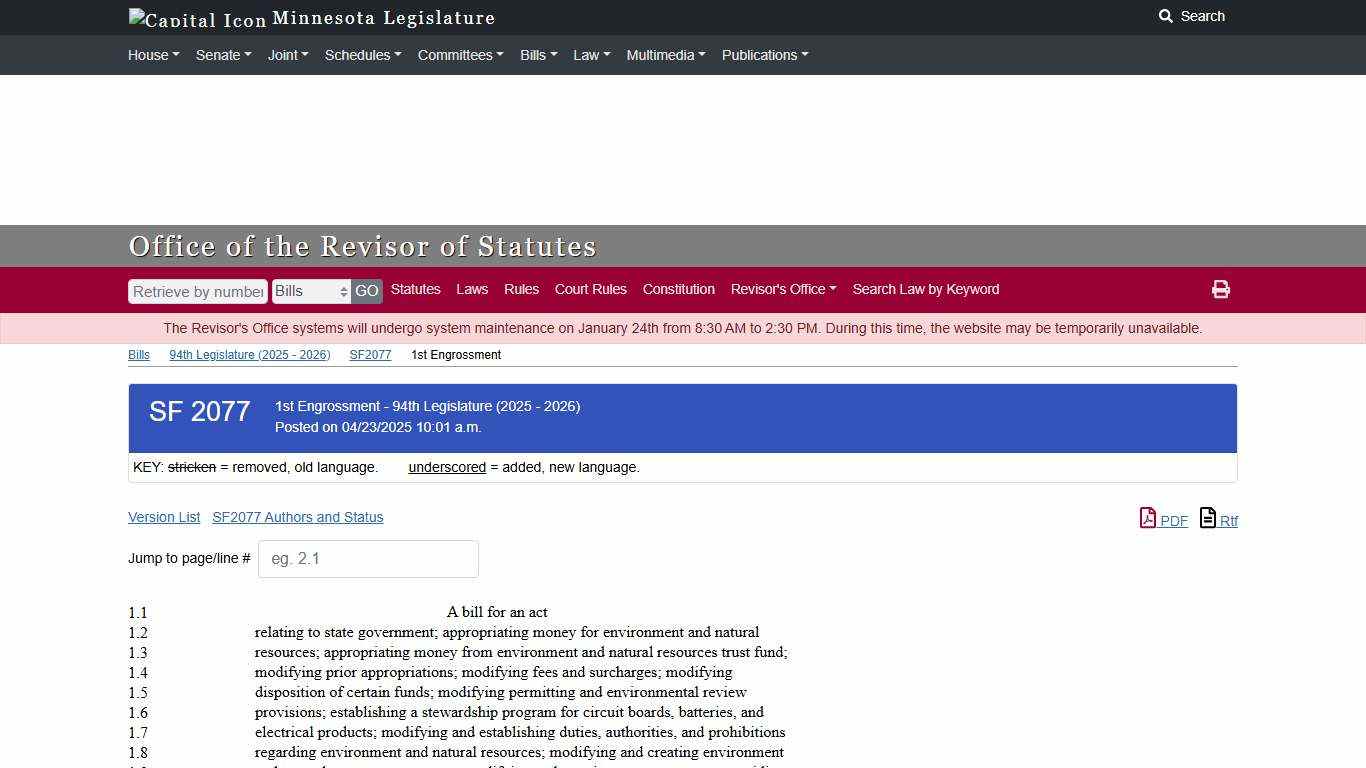Navigate to Statutes in the red navbar
The height and width of the screenshot is (768, 1366).
pos(415,289)
